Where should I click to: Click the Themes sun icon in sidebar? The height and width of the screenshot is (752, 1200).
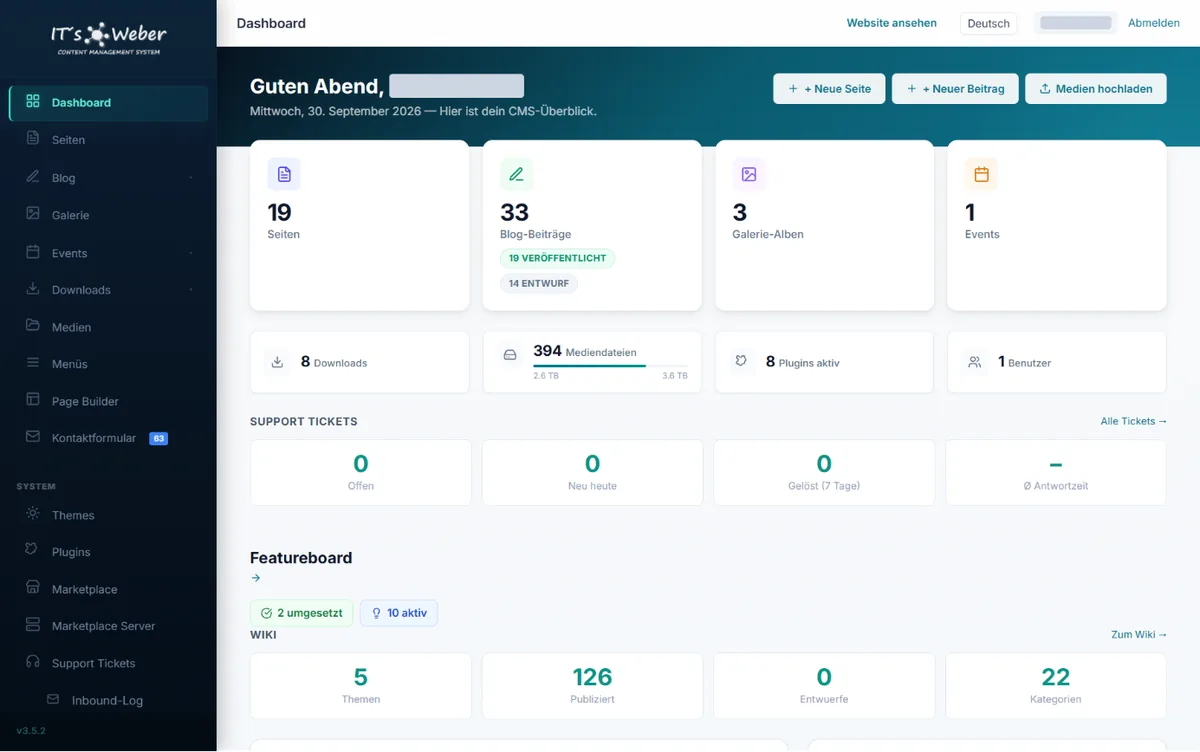pyautogui.click(x=33, y=514)
